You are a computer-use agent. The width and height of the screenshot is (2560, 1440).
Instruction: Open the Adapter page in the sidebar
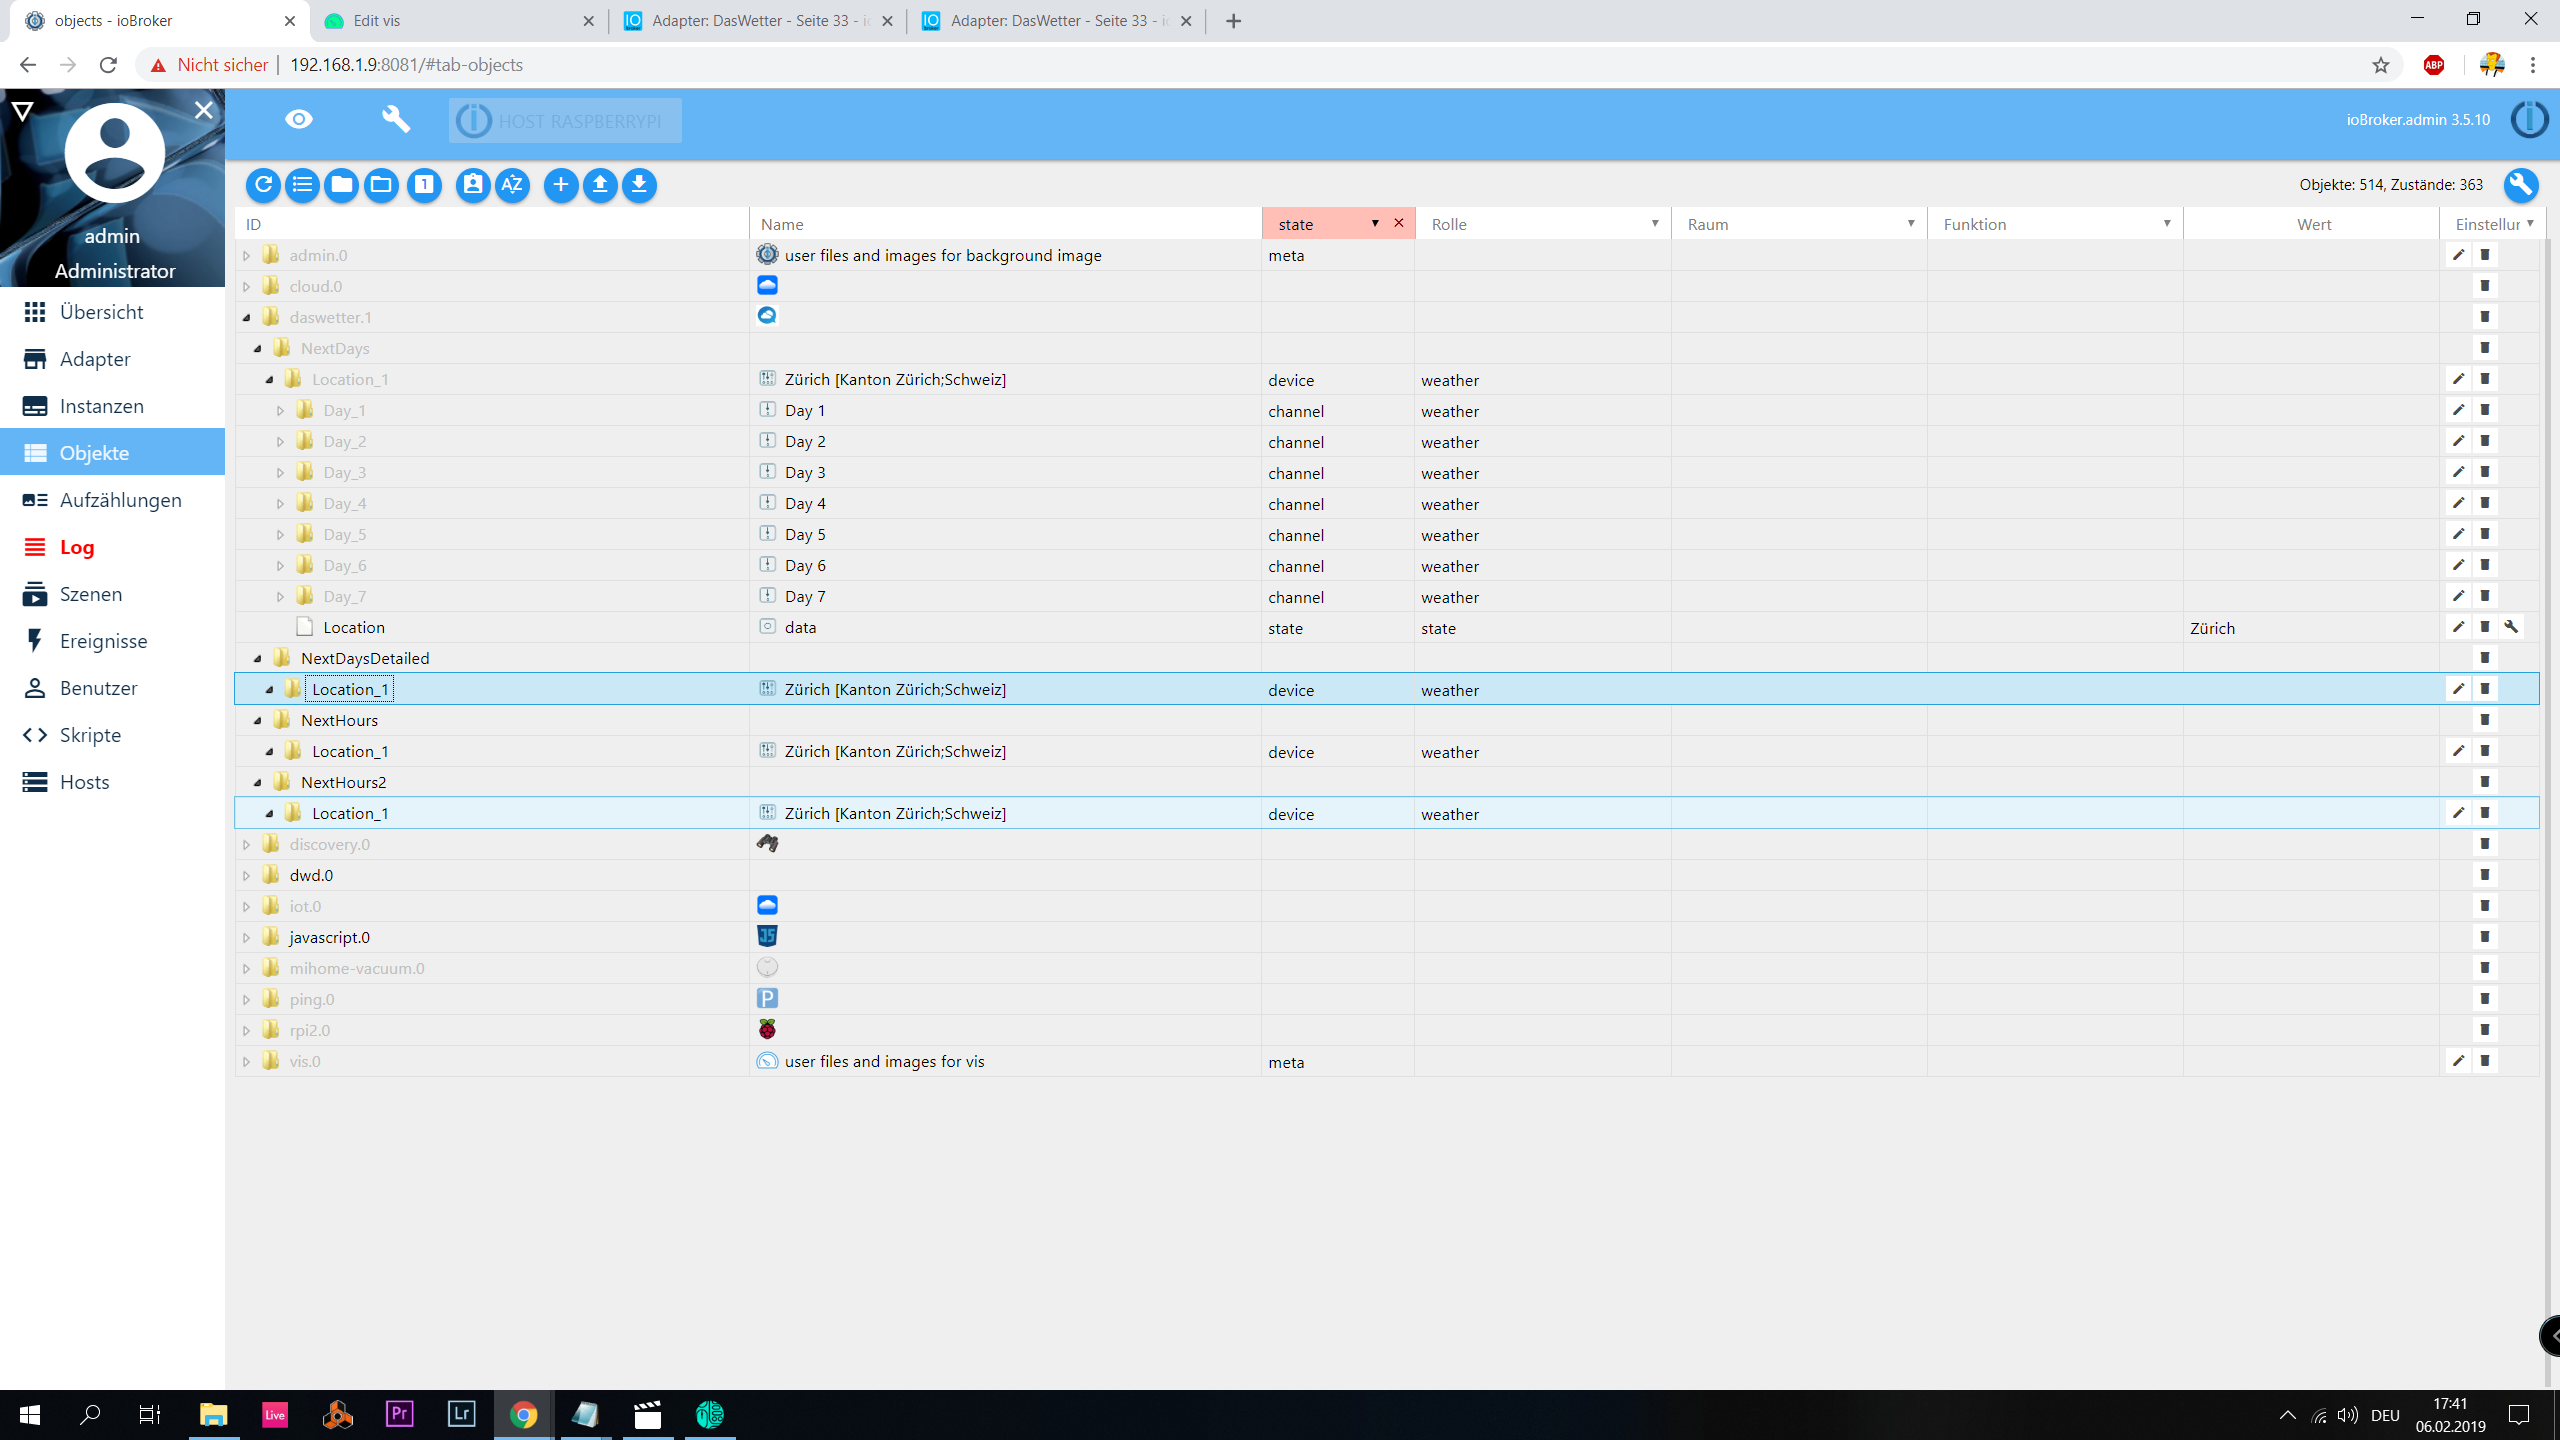(95, 359)
